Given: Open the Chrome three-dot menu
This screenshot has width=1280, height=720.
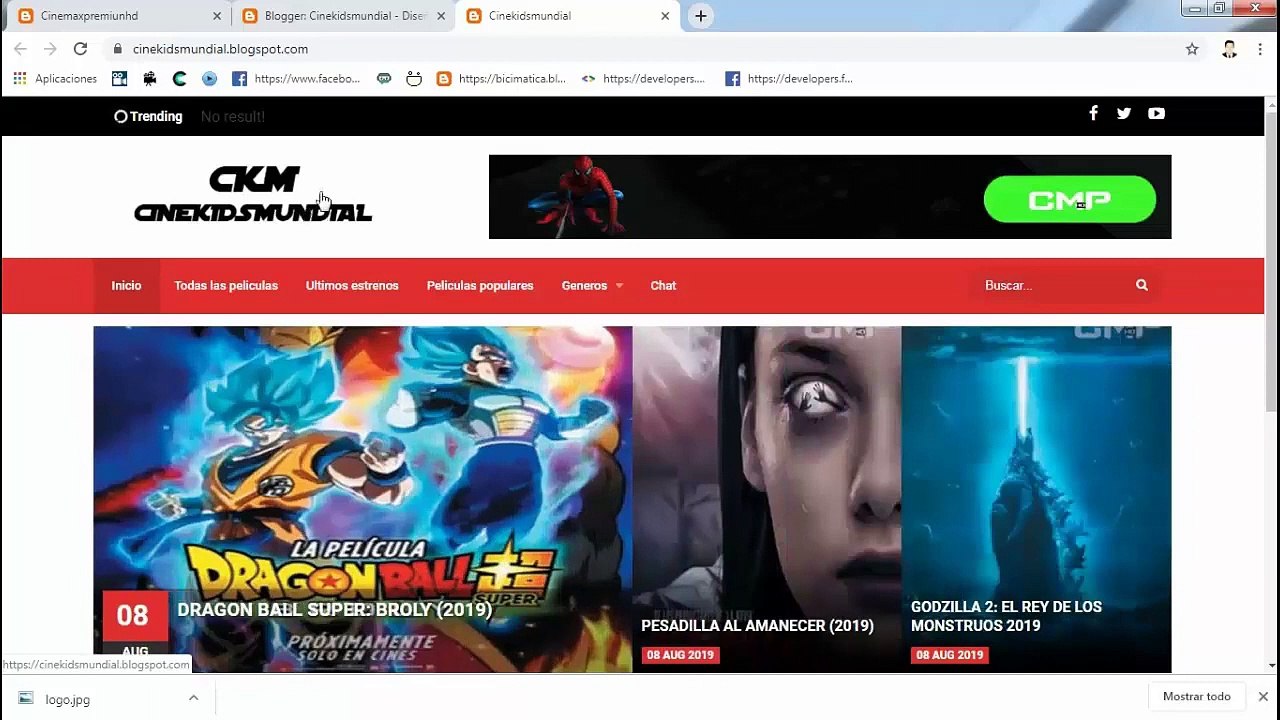Looking at the screenshot, I should [1260, 48].
